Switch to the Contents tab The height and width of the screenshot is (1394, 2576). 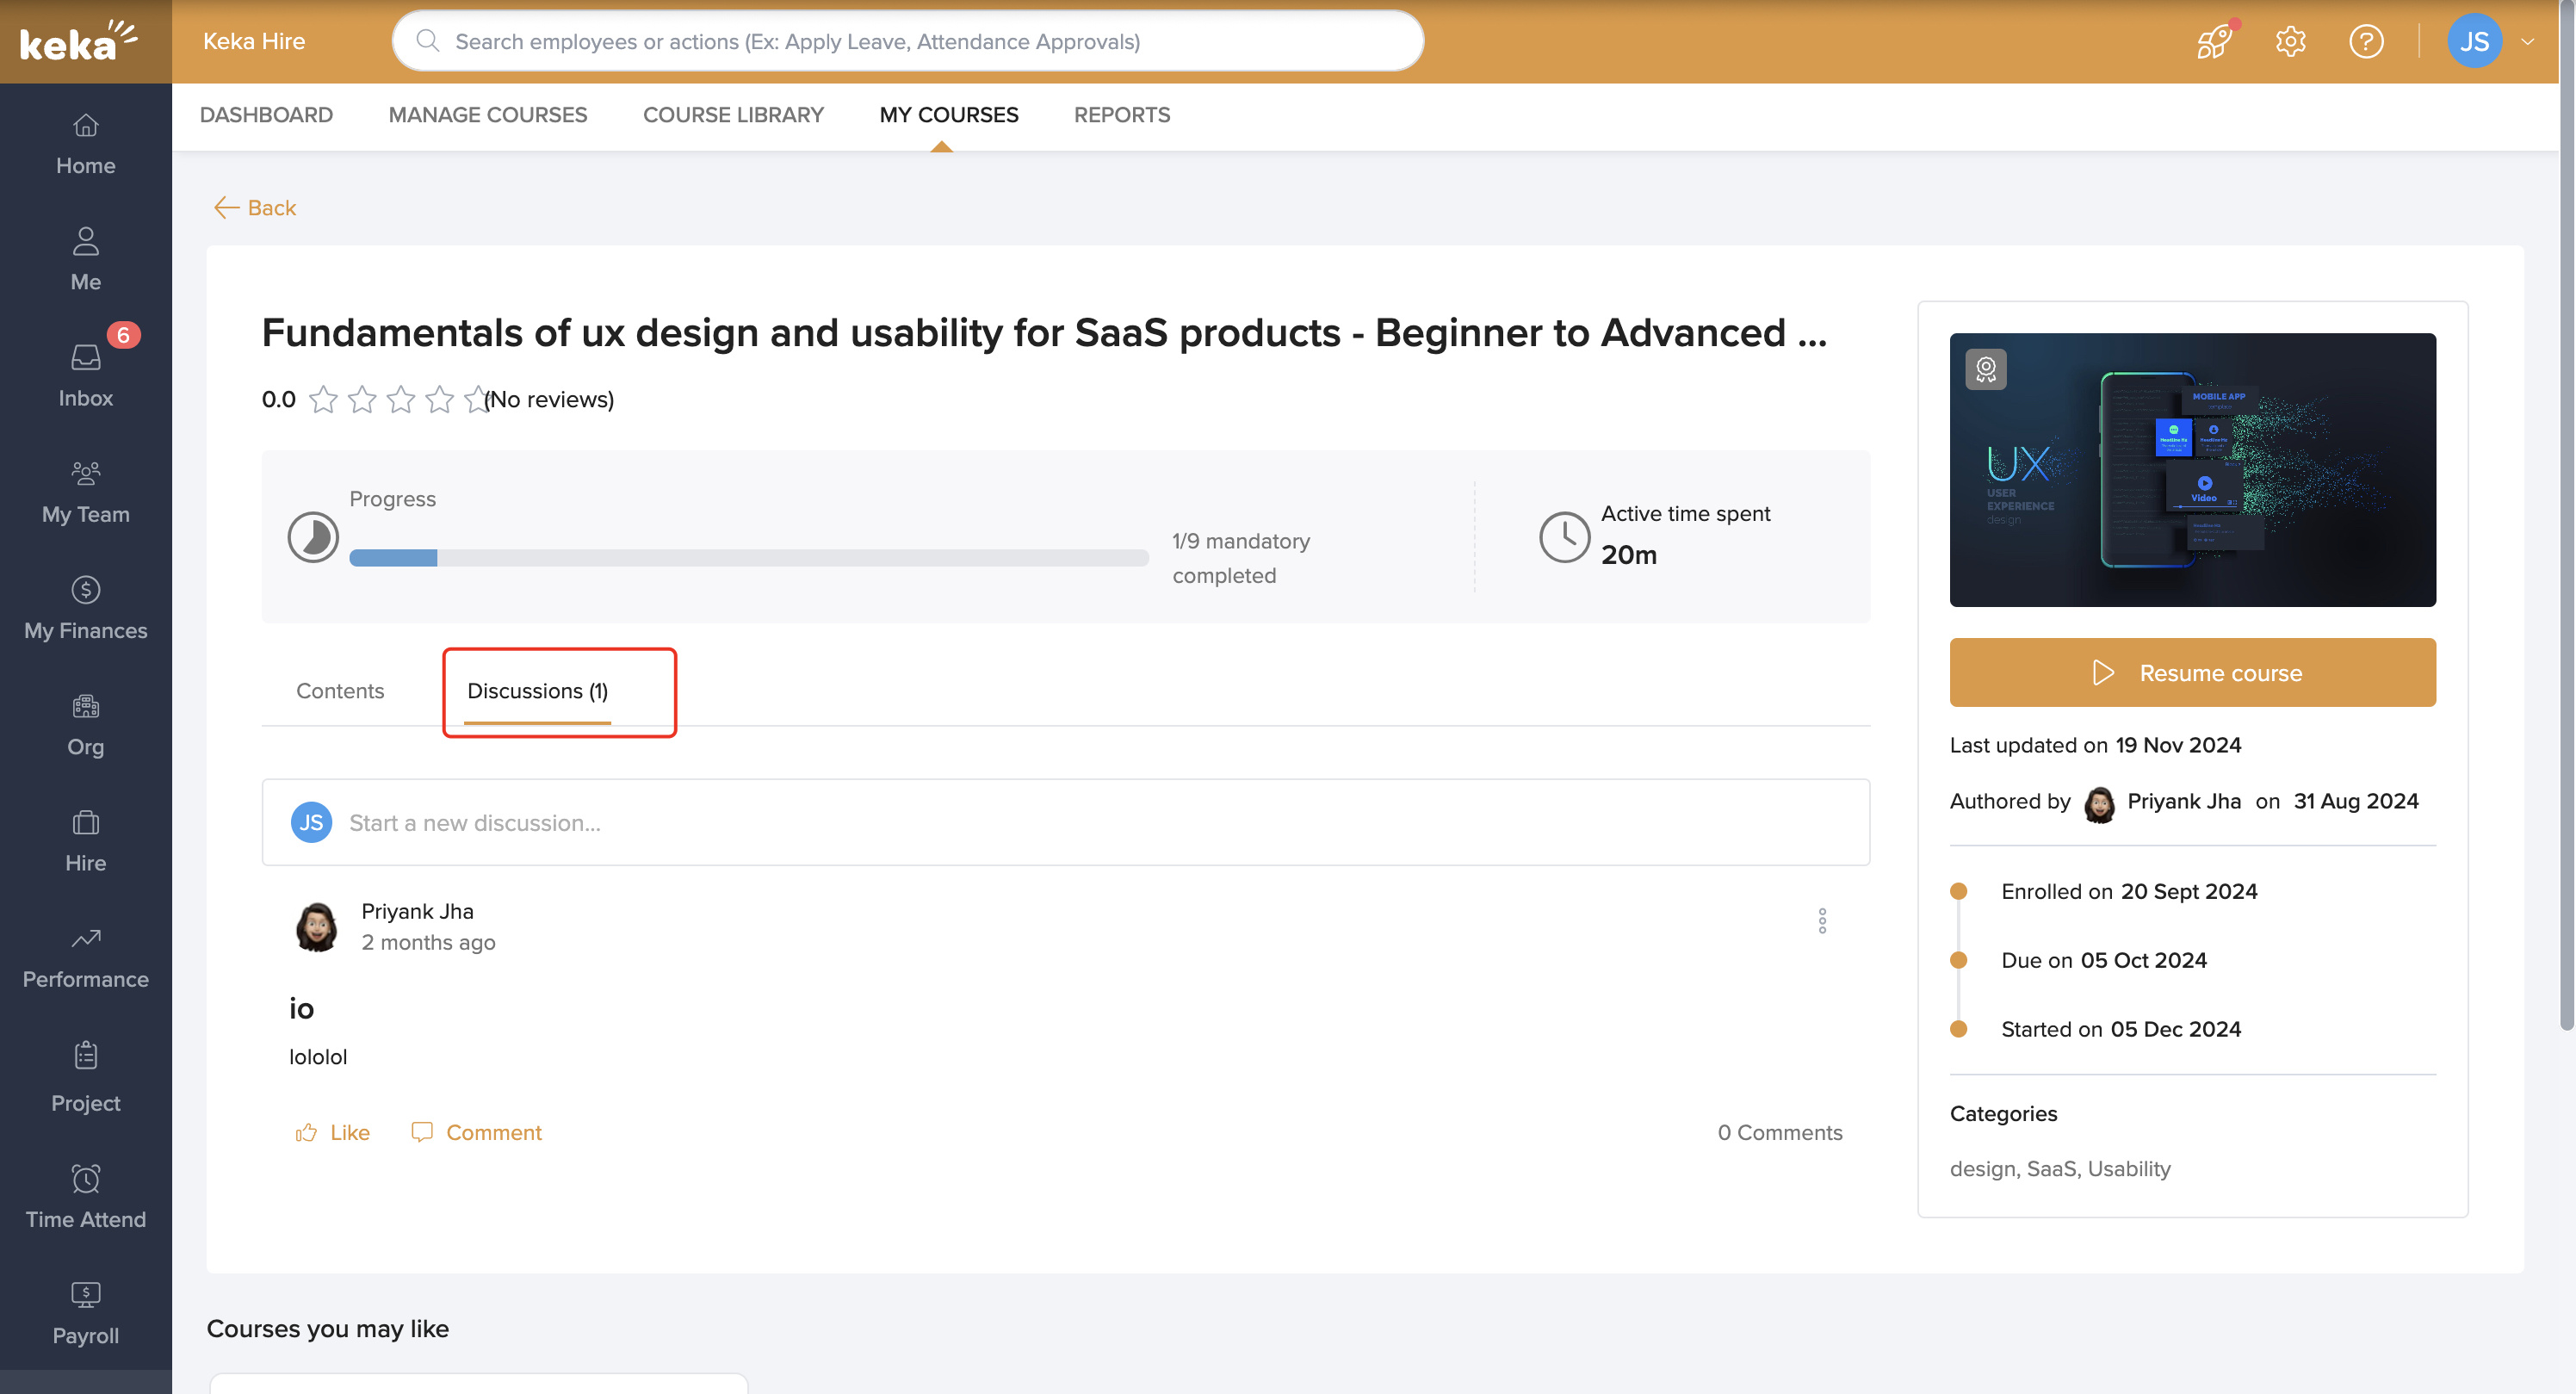pyautogui.click(x=340, y=691)
